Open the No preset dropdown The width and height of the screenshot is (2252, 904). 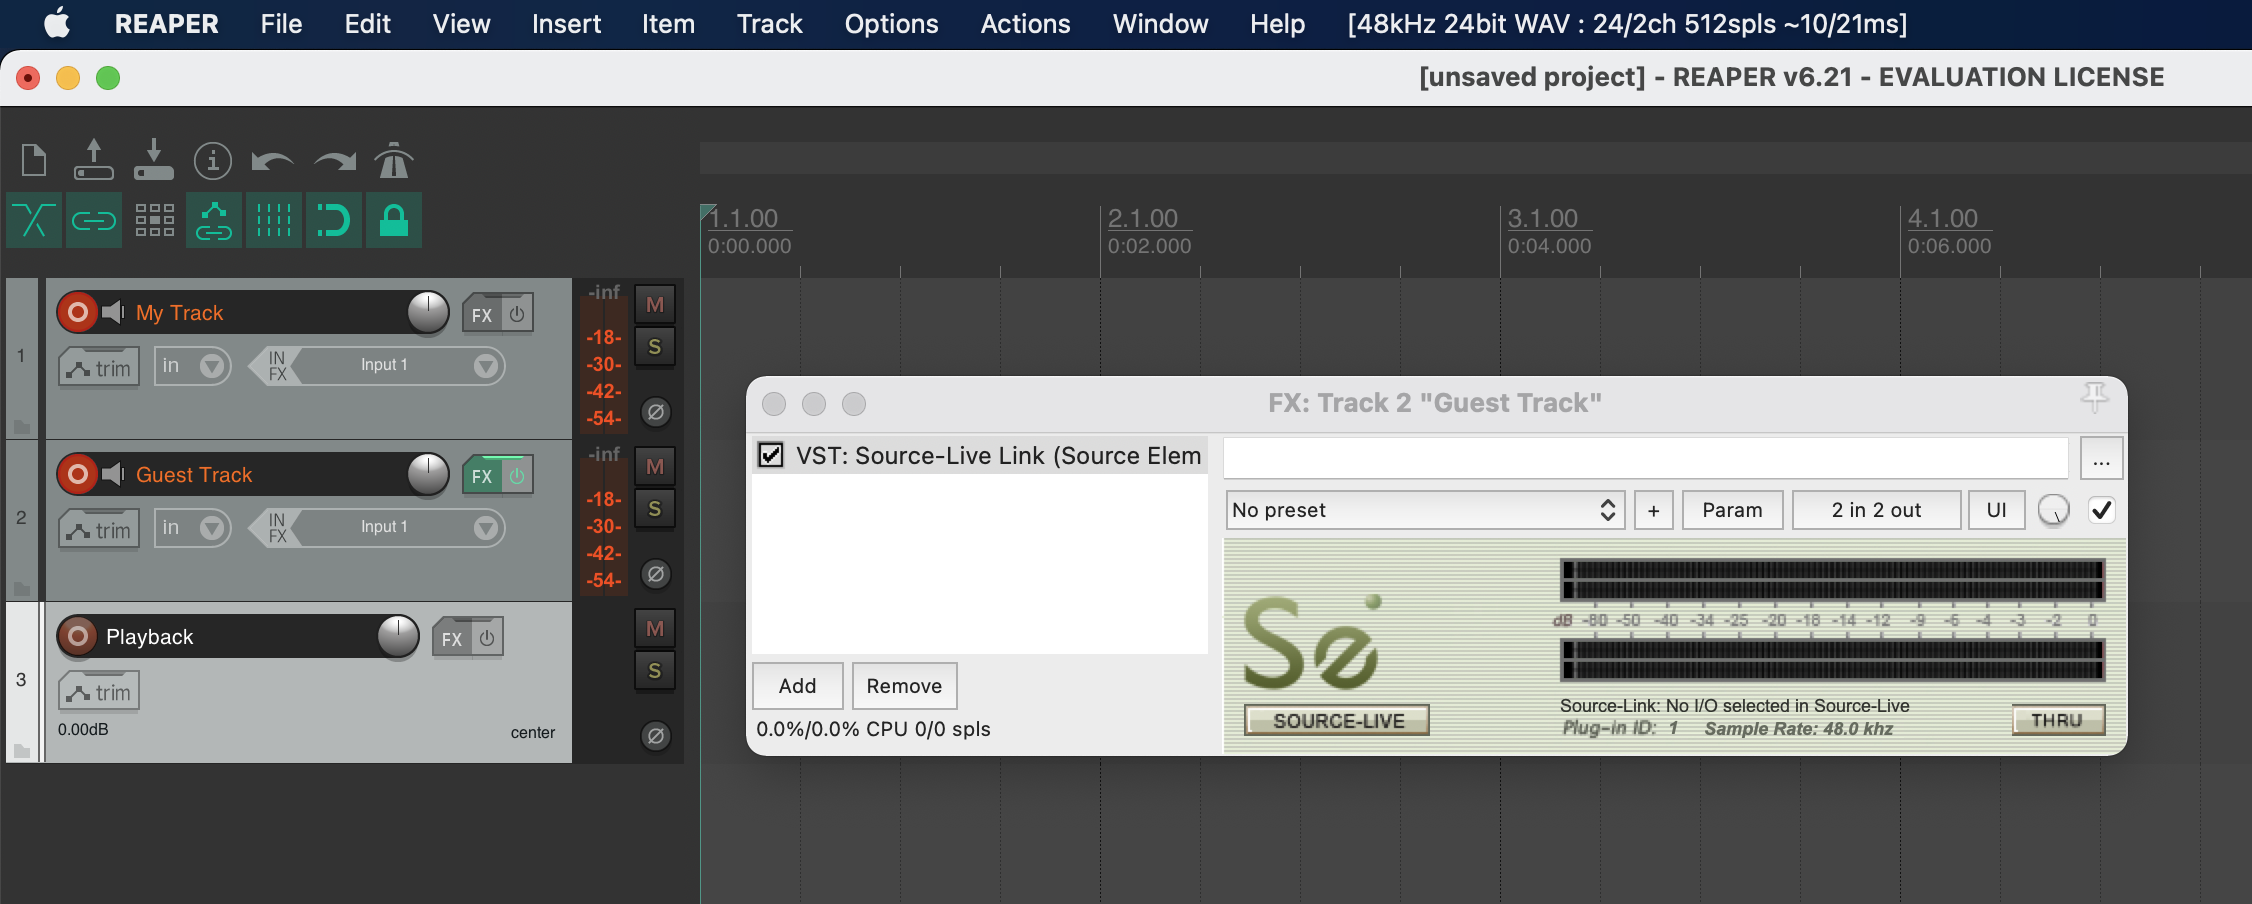tap(1425, 510)
